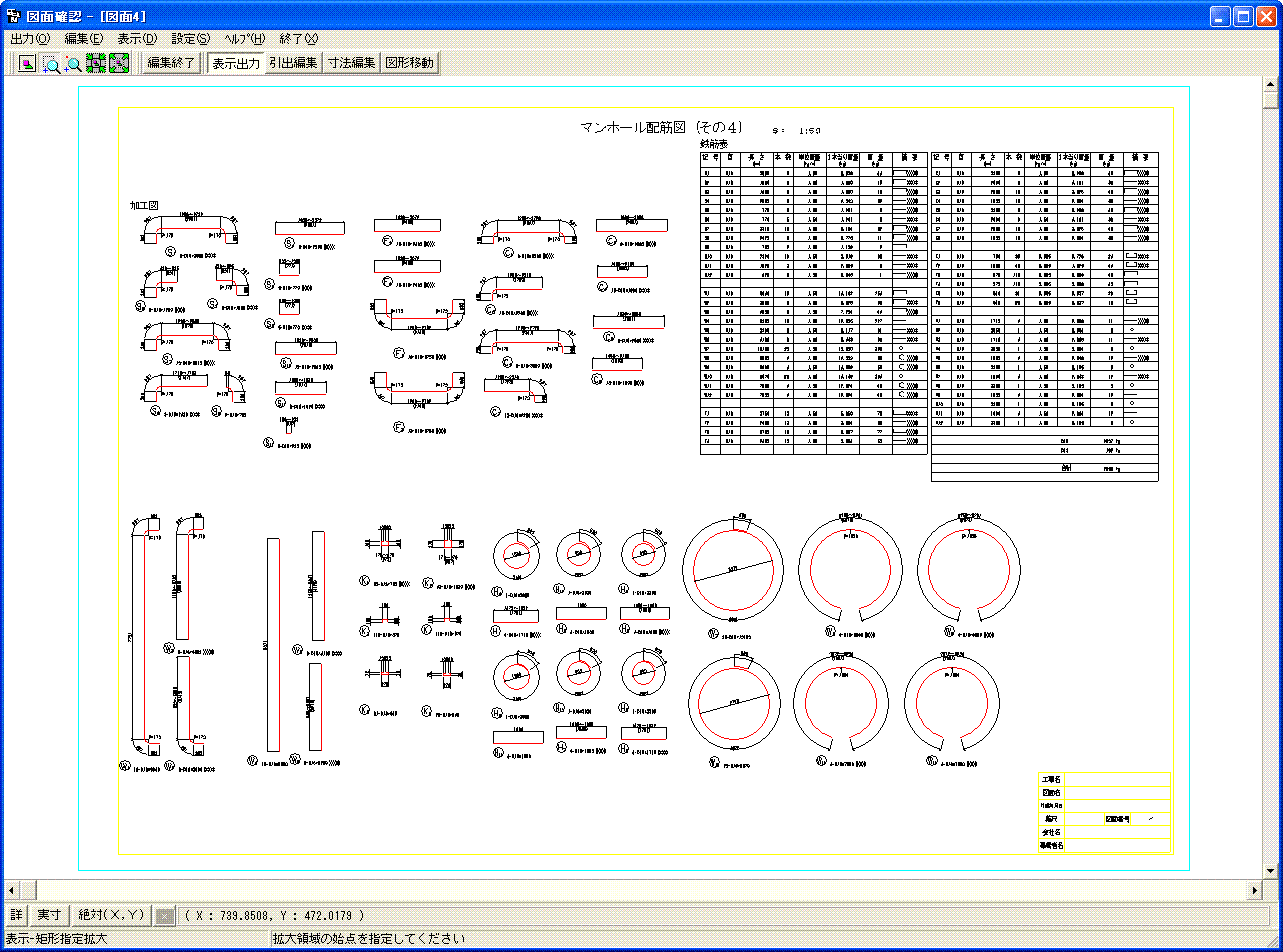Click the horizontal scrollbar right arrow
Viewport: 1283px width, 952px height.
point(1255,890)
